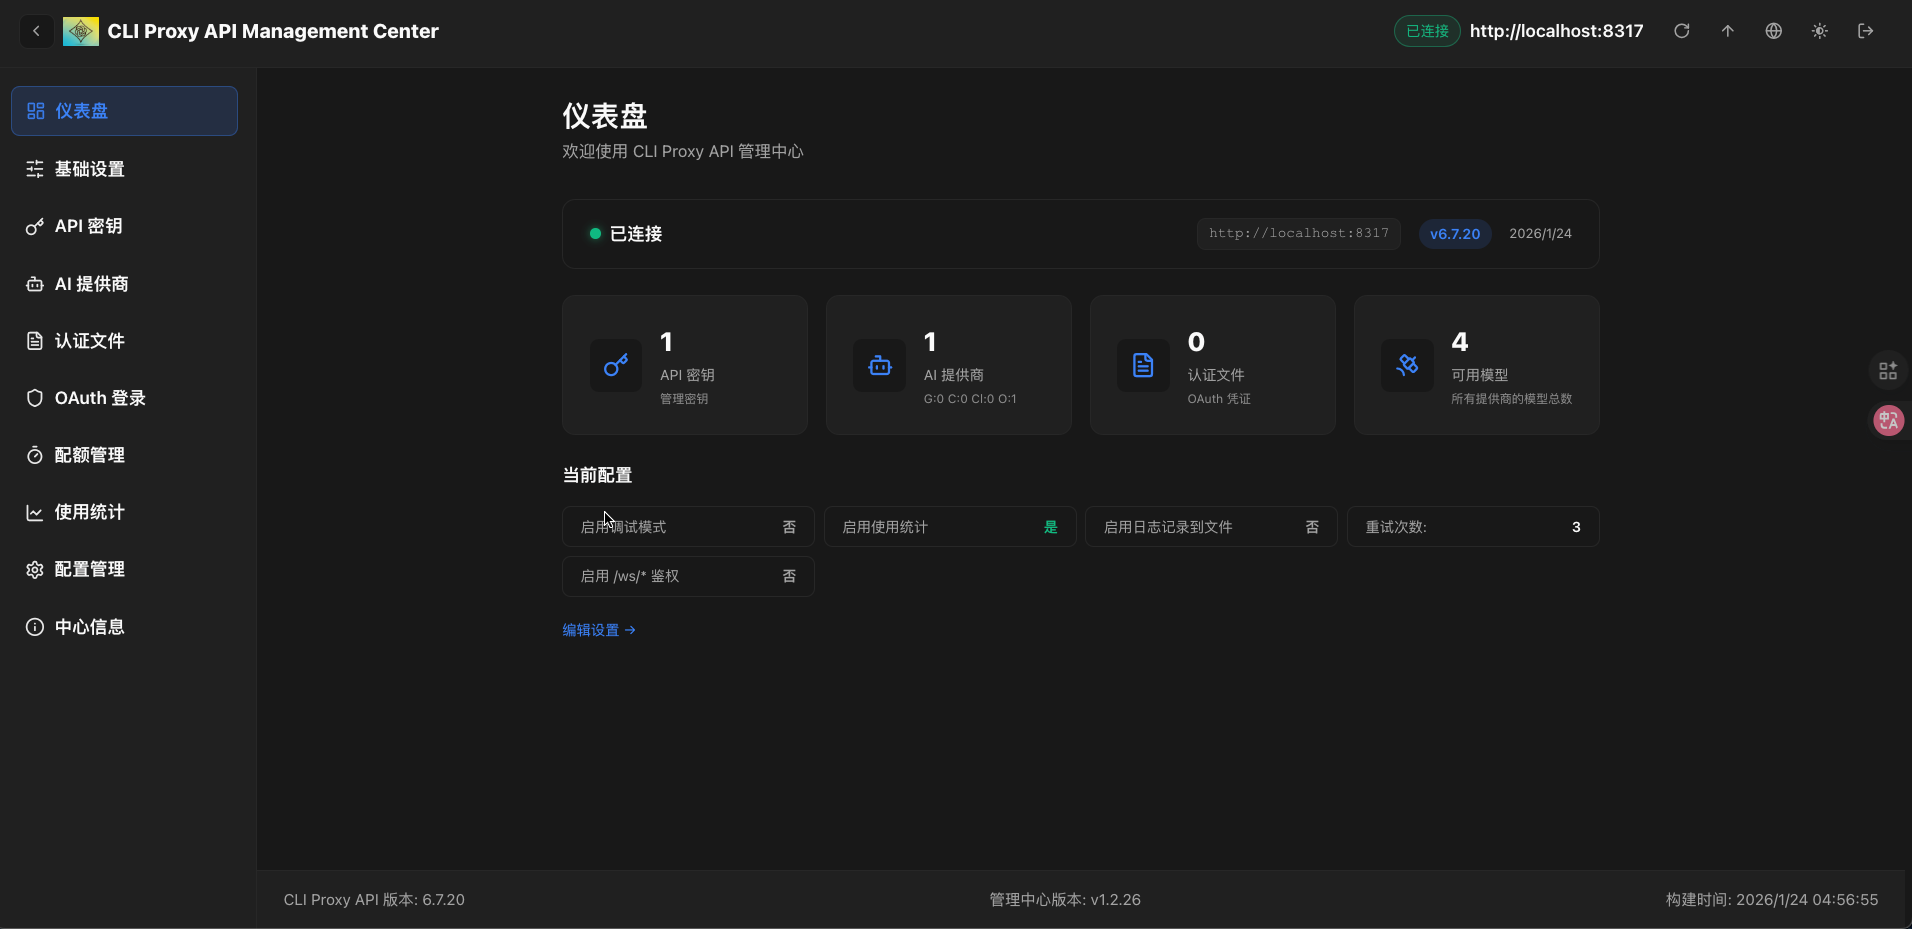Click the 重试次数 value 3
Screen dimensions: 1912x929
(x=1576, y=527)
